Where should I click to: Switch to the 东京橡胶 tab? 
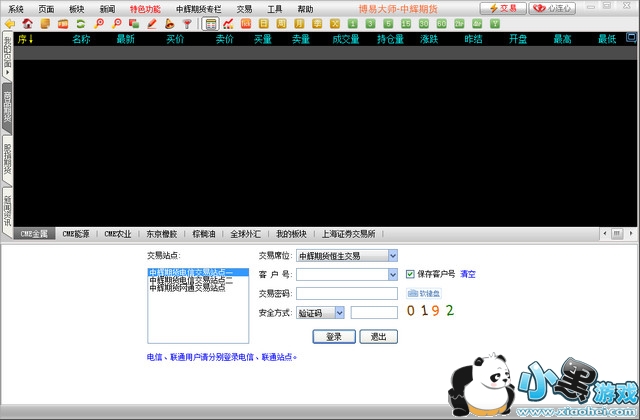[x=161, y=234]
